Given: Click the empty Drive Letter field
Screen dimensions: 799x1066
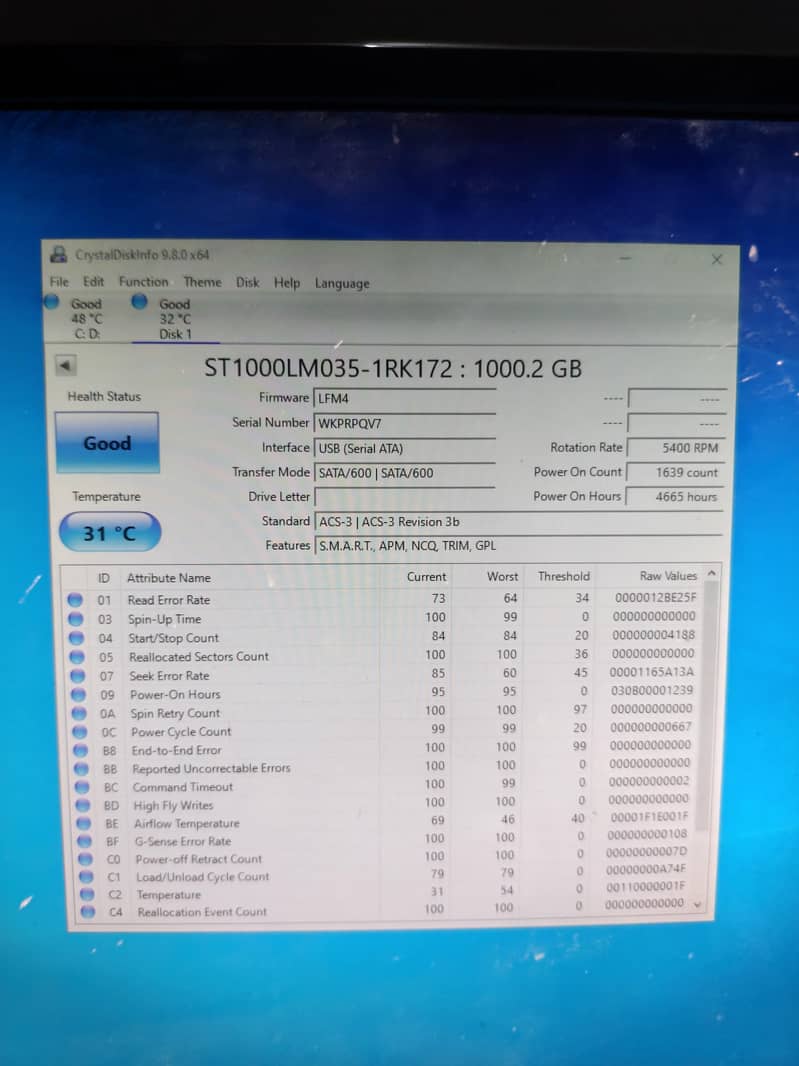Looking at the screenshot, I should 405,497.
